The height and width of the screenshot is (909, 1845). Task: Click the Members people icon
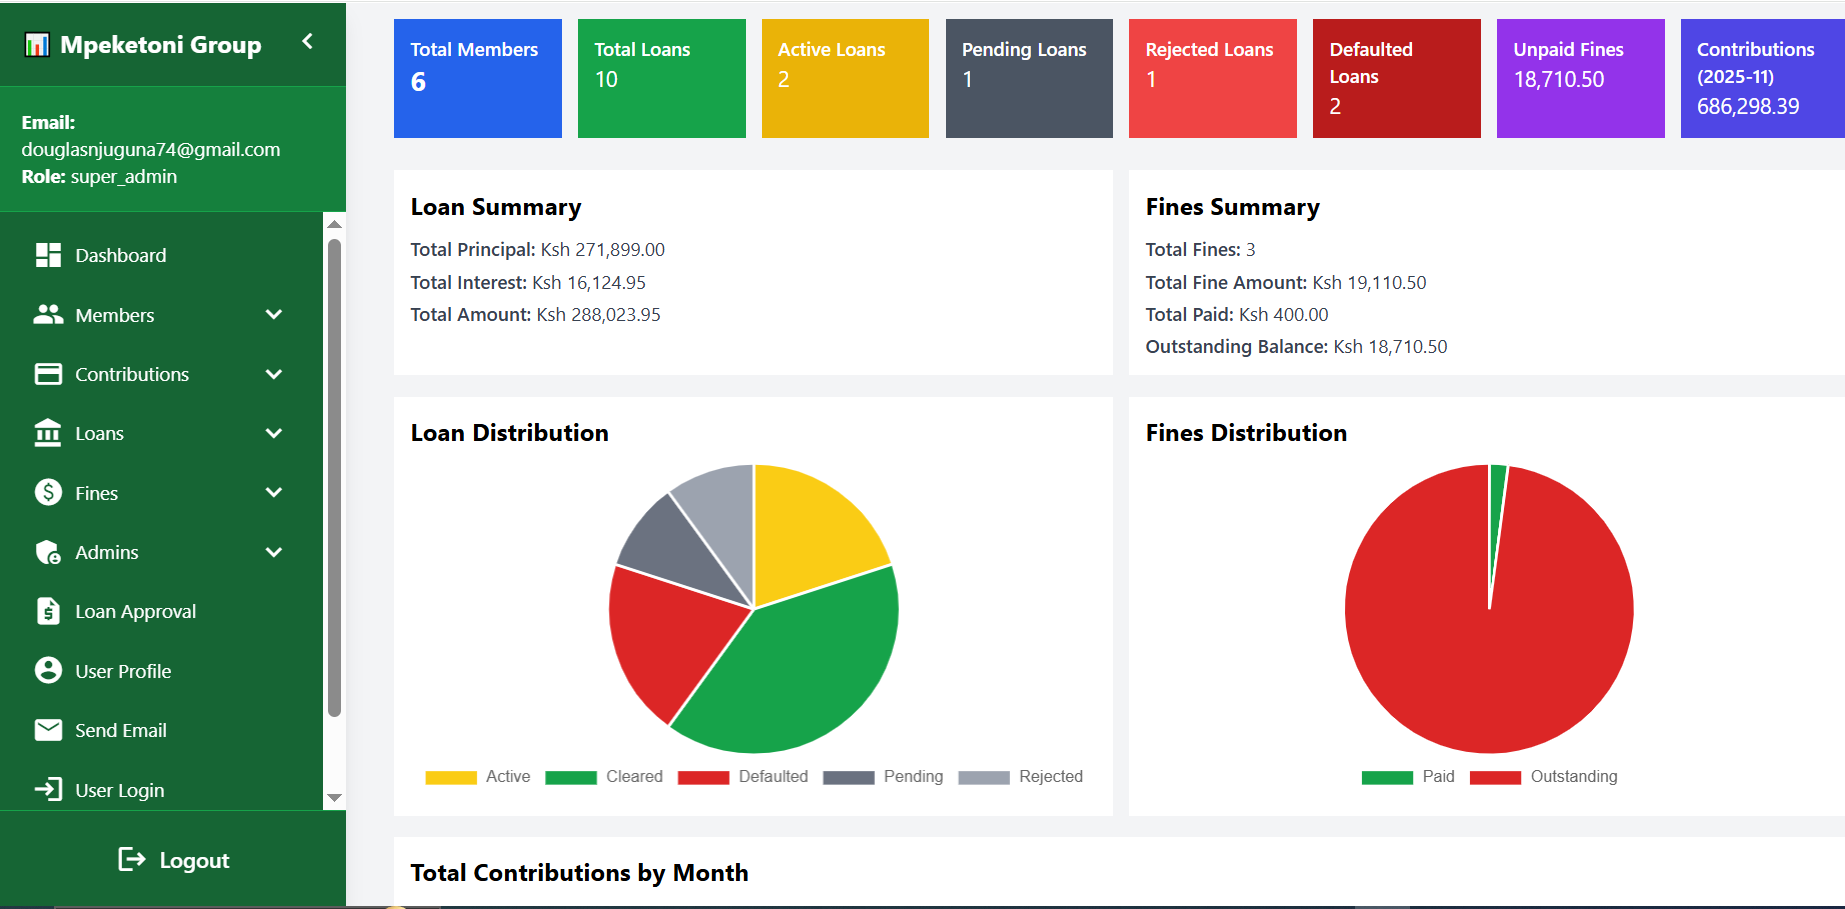pyautogui.click(x=48, y=315)
